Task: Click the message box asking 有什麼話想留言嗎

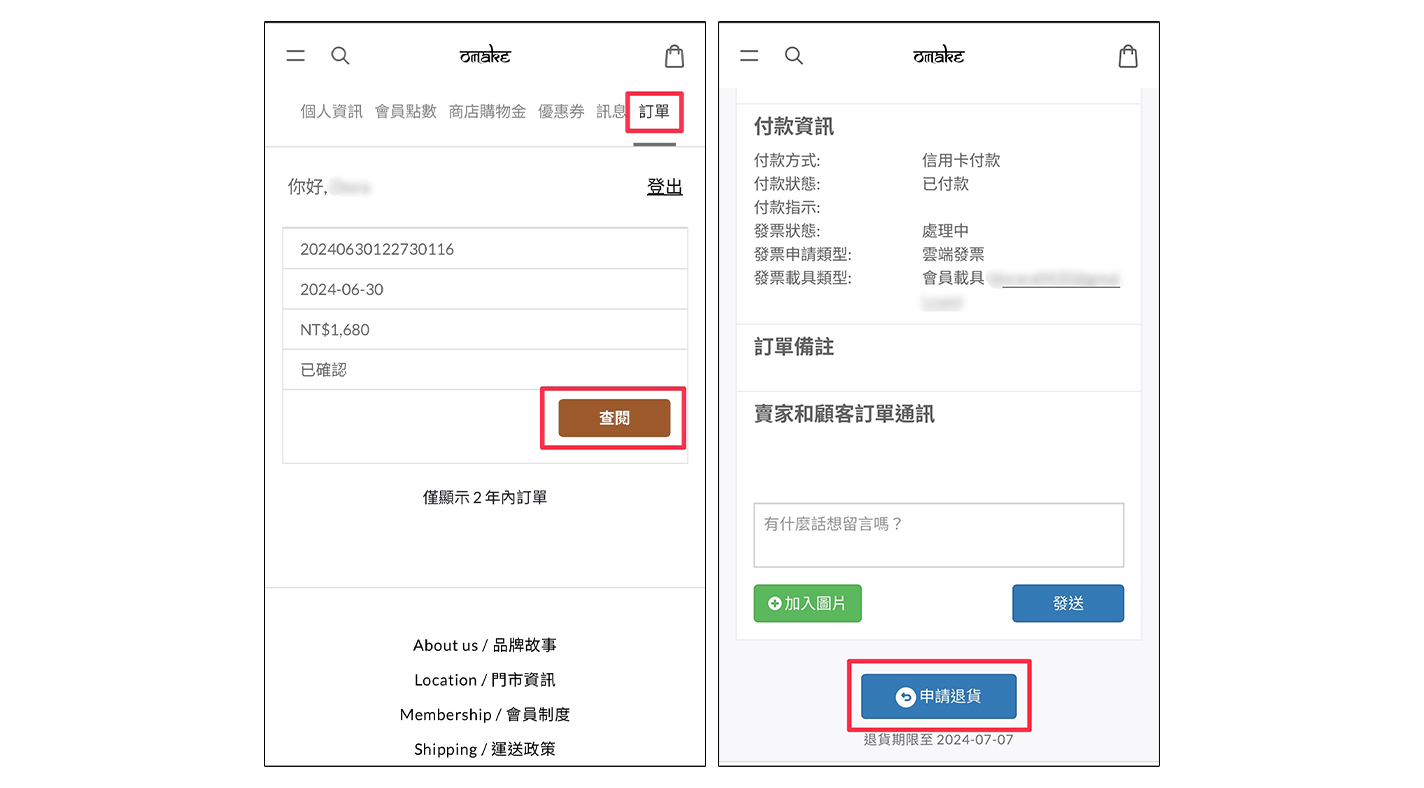Action: click(939, 535)
